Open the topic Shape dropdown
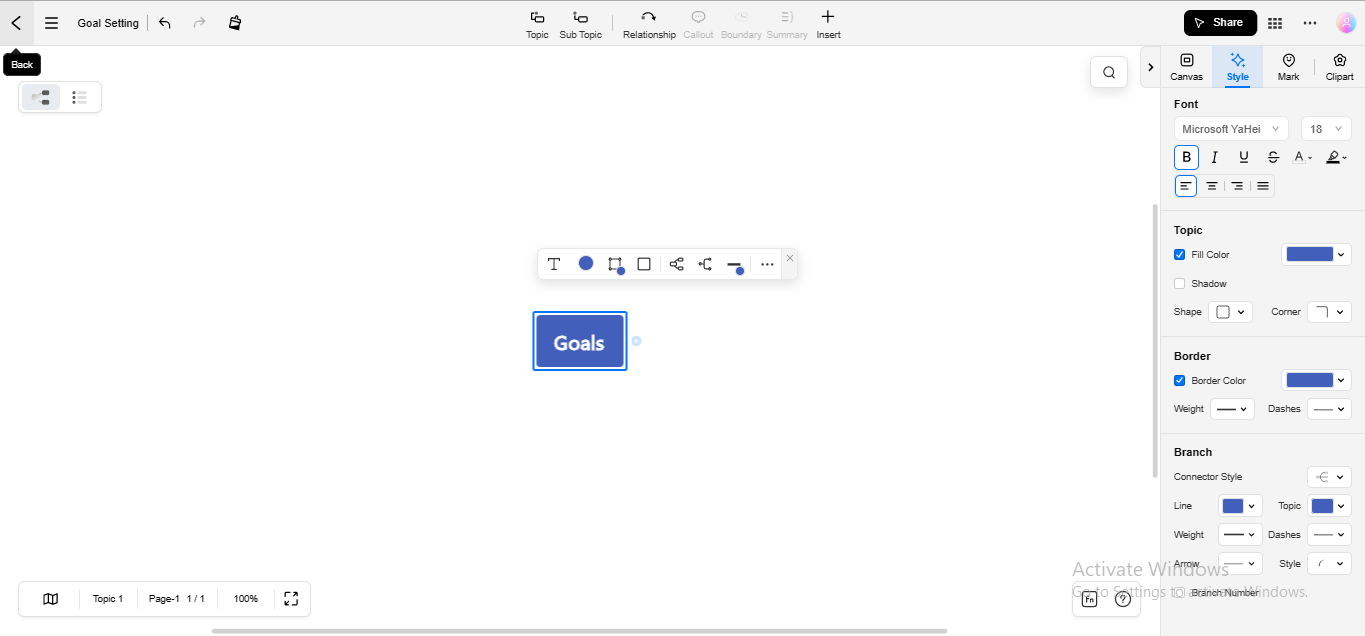The width and height of the screenshot is (1365, 636). pyautogui.click(x=1230, y=311)
